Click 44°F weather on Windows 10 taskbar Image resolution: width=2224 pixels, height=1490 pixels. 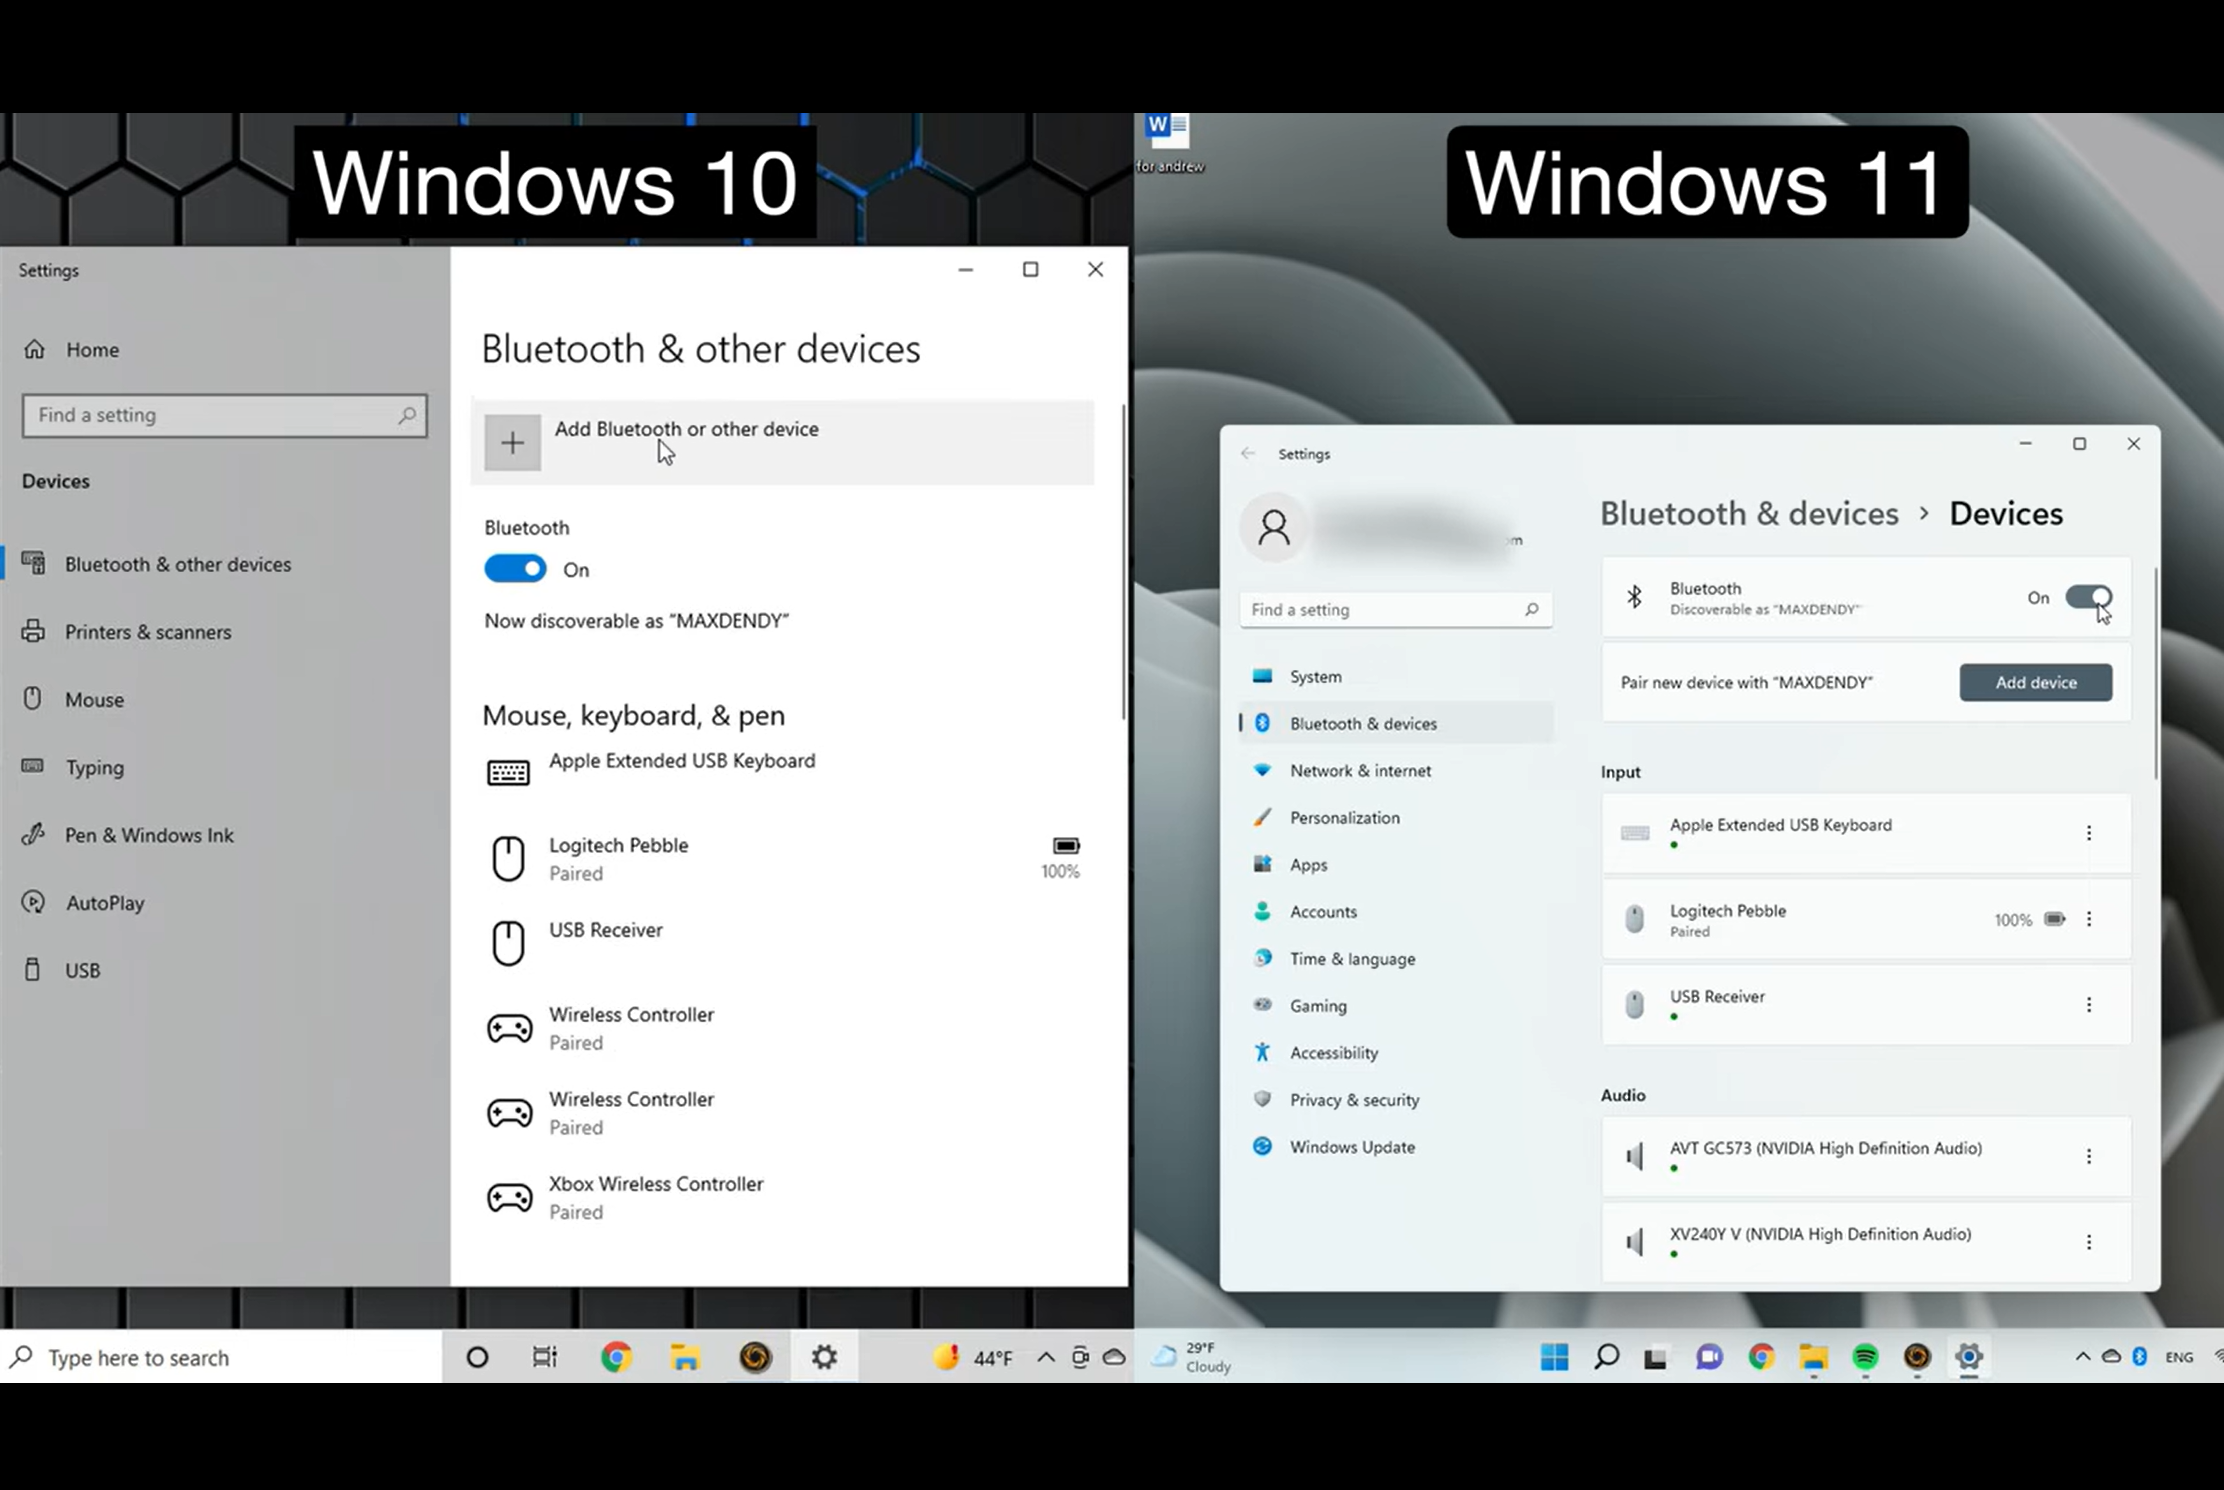(972, 1357)
